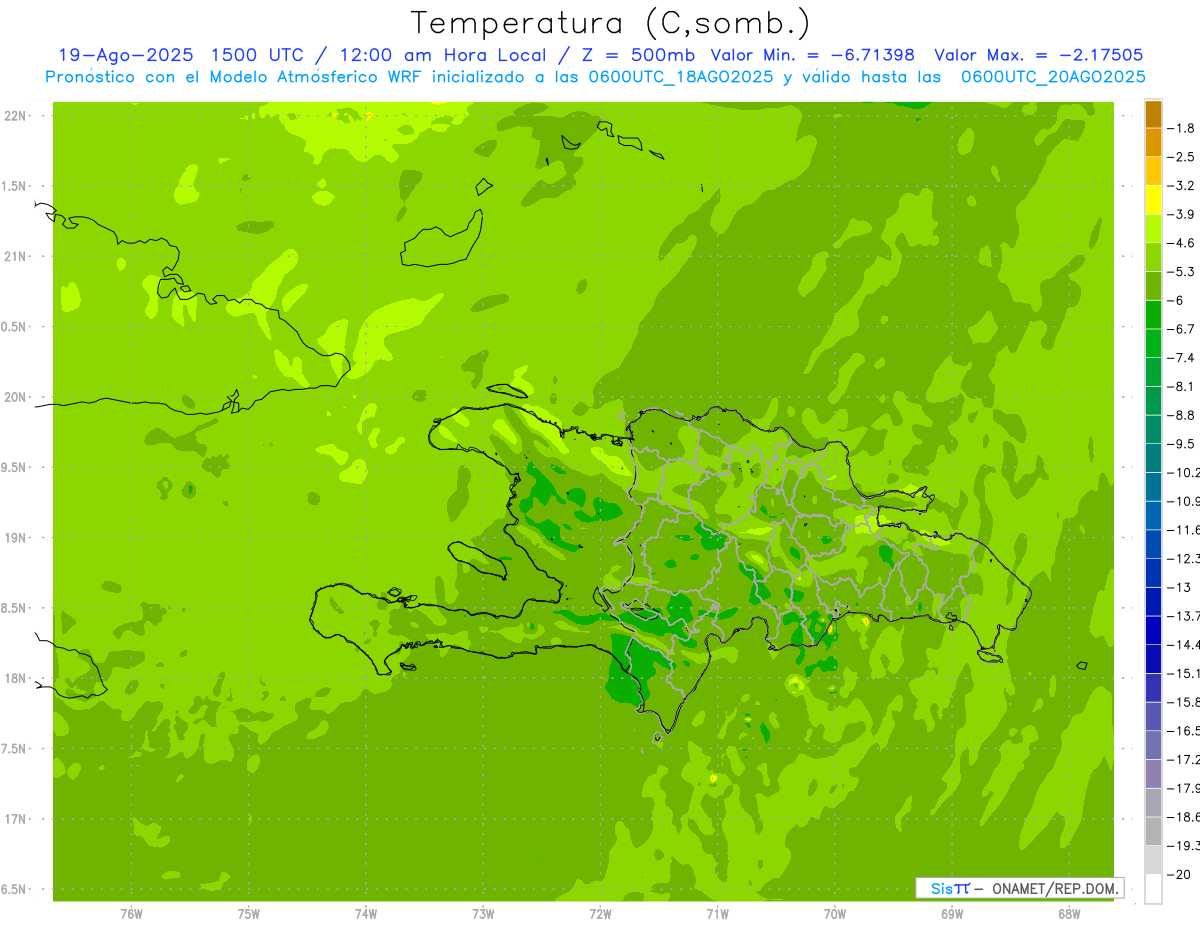Click the '-8.8' colorbar label
The height and width of the screenshot is (927, 1200).
(x=1182, y=415)
